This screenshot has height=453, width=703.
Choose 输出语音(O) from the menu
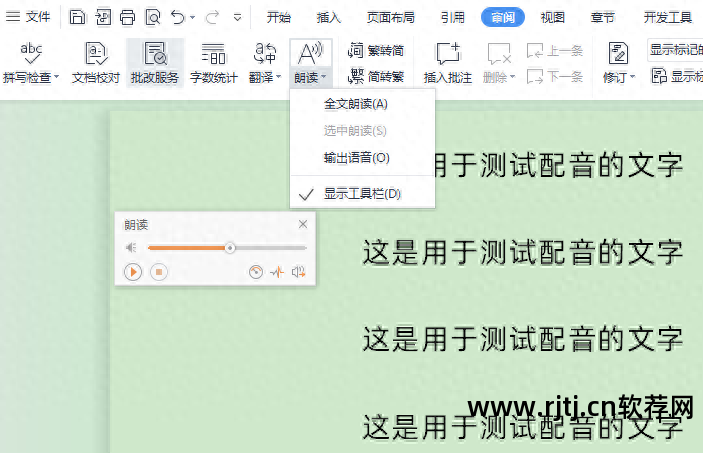click(x=362, y=158)
